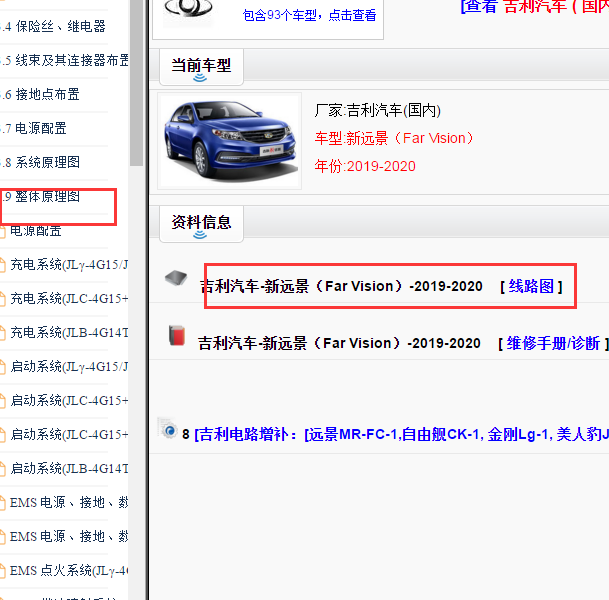
Task: Click the document icon beside 充电系统(JLB-4G14T
Action: (3, 334)
